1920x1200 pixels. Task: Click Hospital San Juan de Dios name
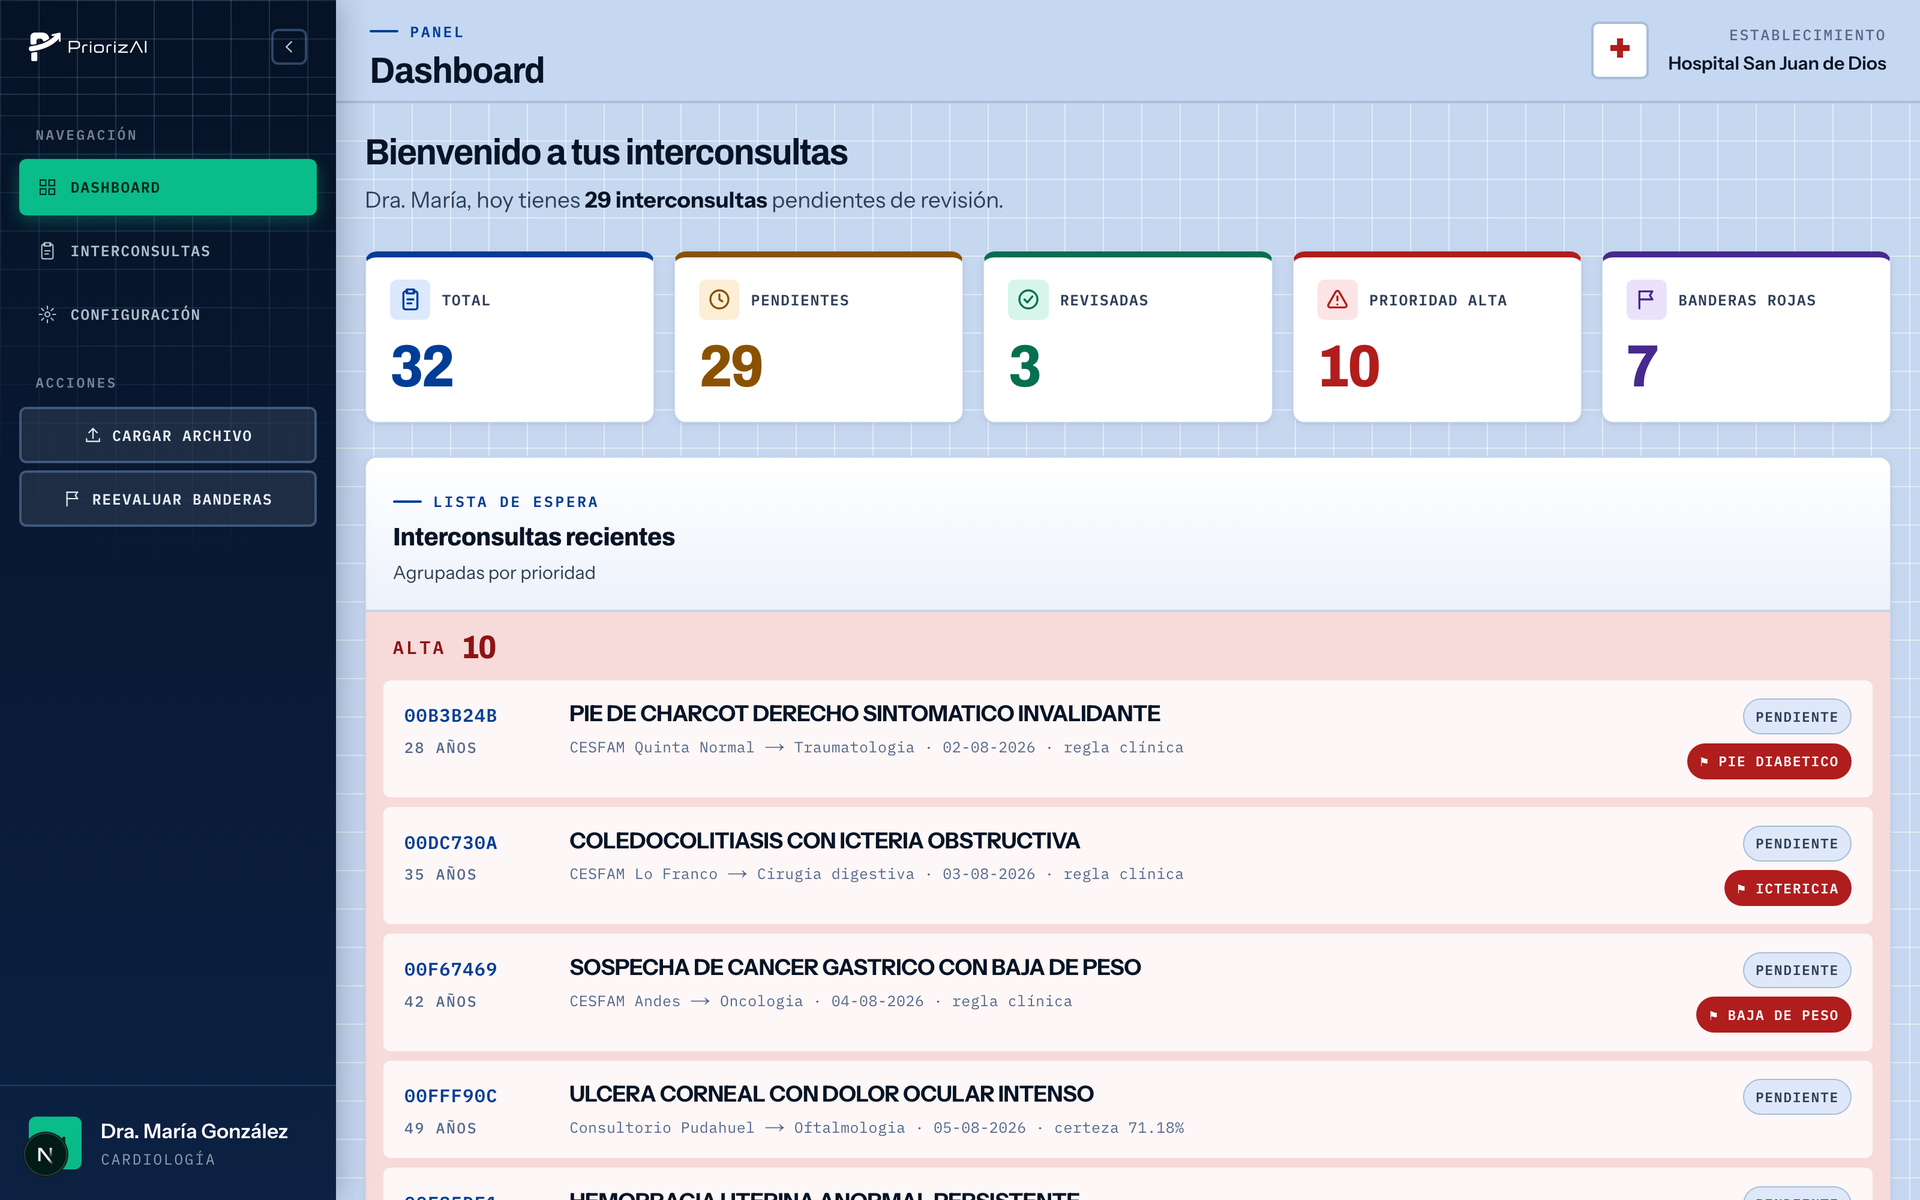pyautogui.click(x=1777, y=63)
